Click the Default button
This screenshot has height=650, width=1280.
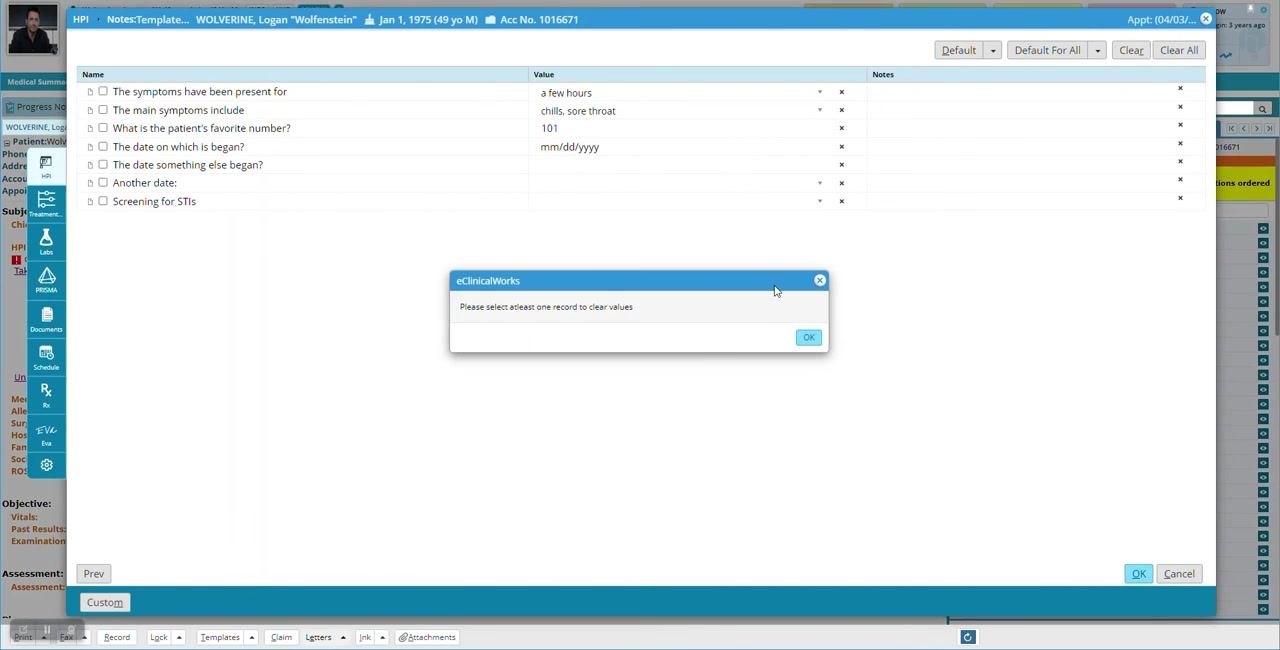[x=959, y=50]
